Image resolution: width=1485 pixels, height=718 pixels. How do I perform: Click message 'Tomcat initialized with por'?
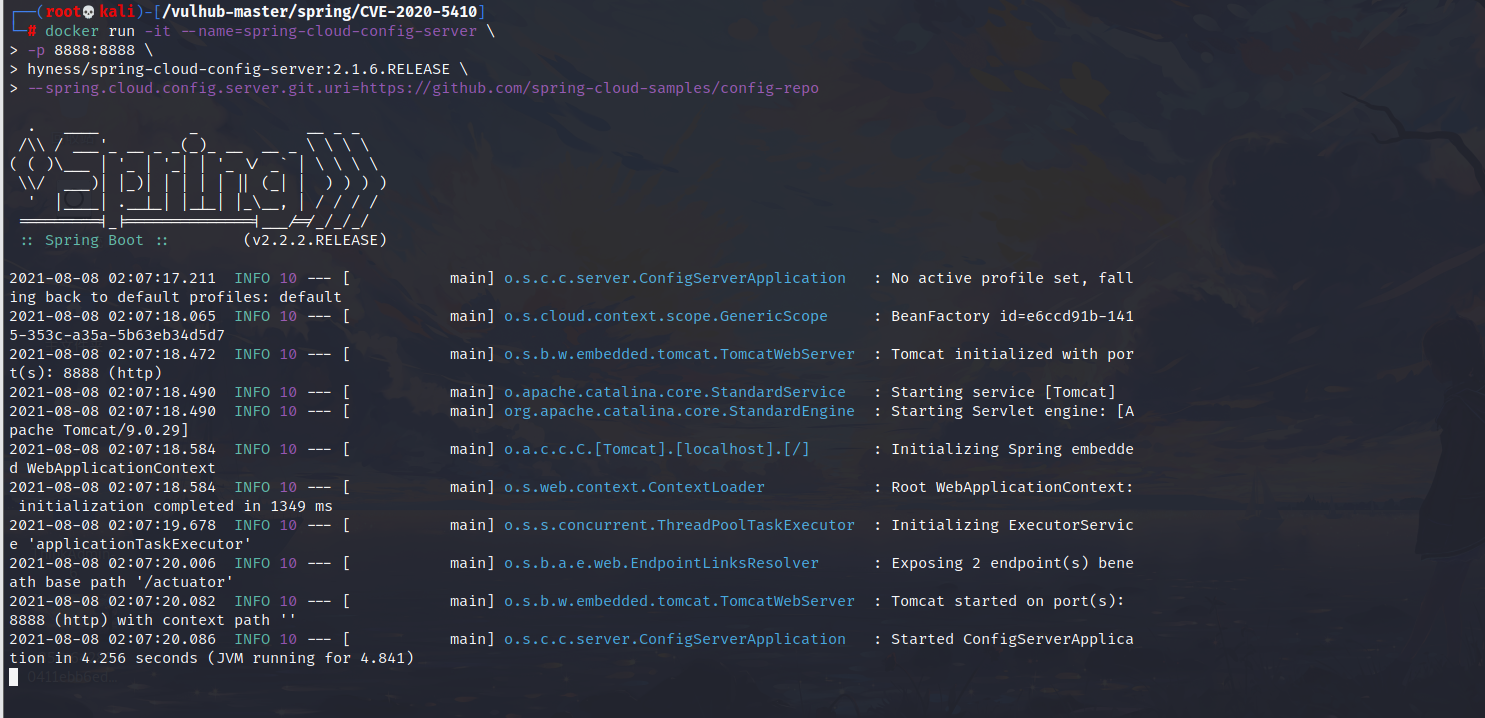(1012, 354)
